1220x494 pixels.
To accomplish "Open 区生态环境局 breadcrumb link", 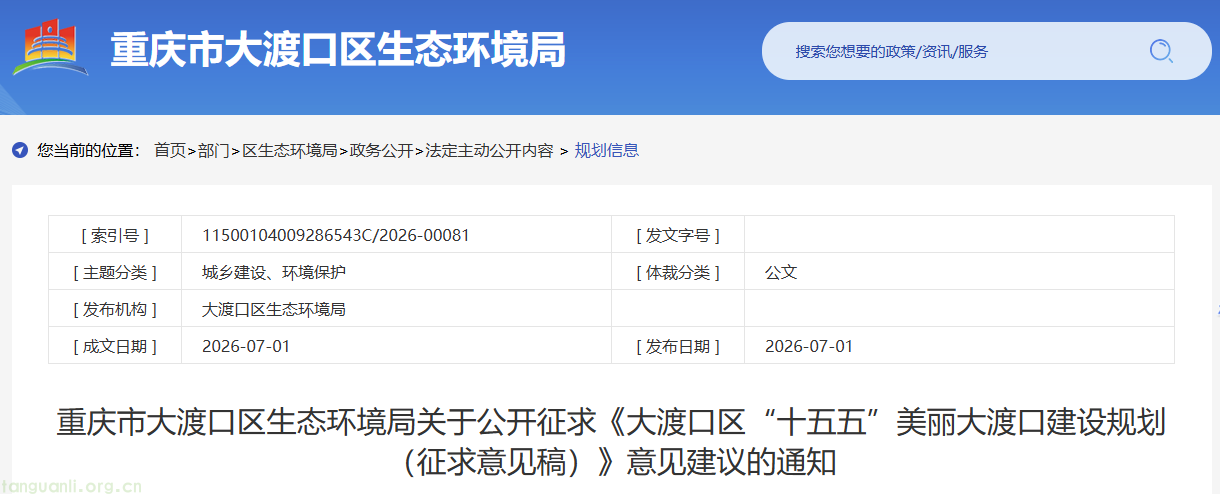I will (x=290, y=151).
